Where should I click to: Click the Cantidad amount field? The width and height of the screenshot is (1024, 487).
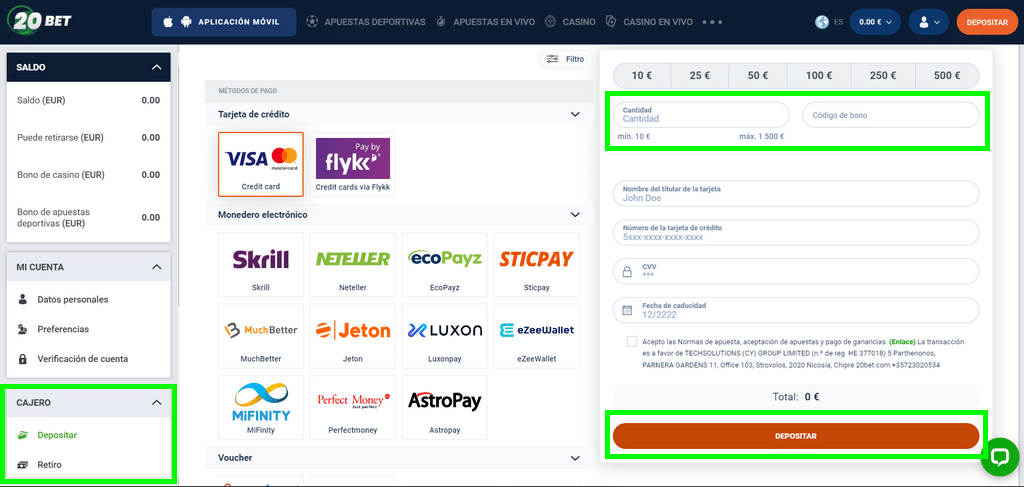[699, 115]
